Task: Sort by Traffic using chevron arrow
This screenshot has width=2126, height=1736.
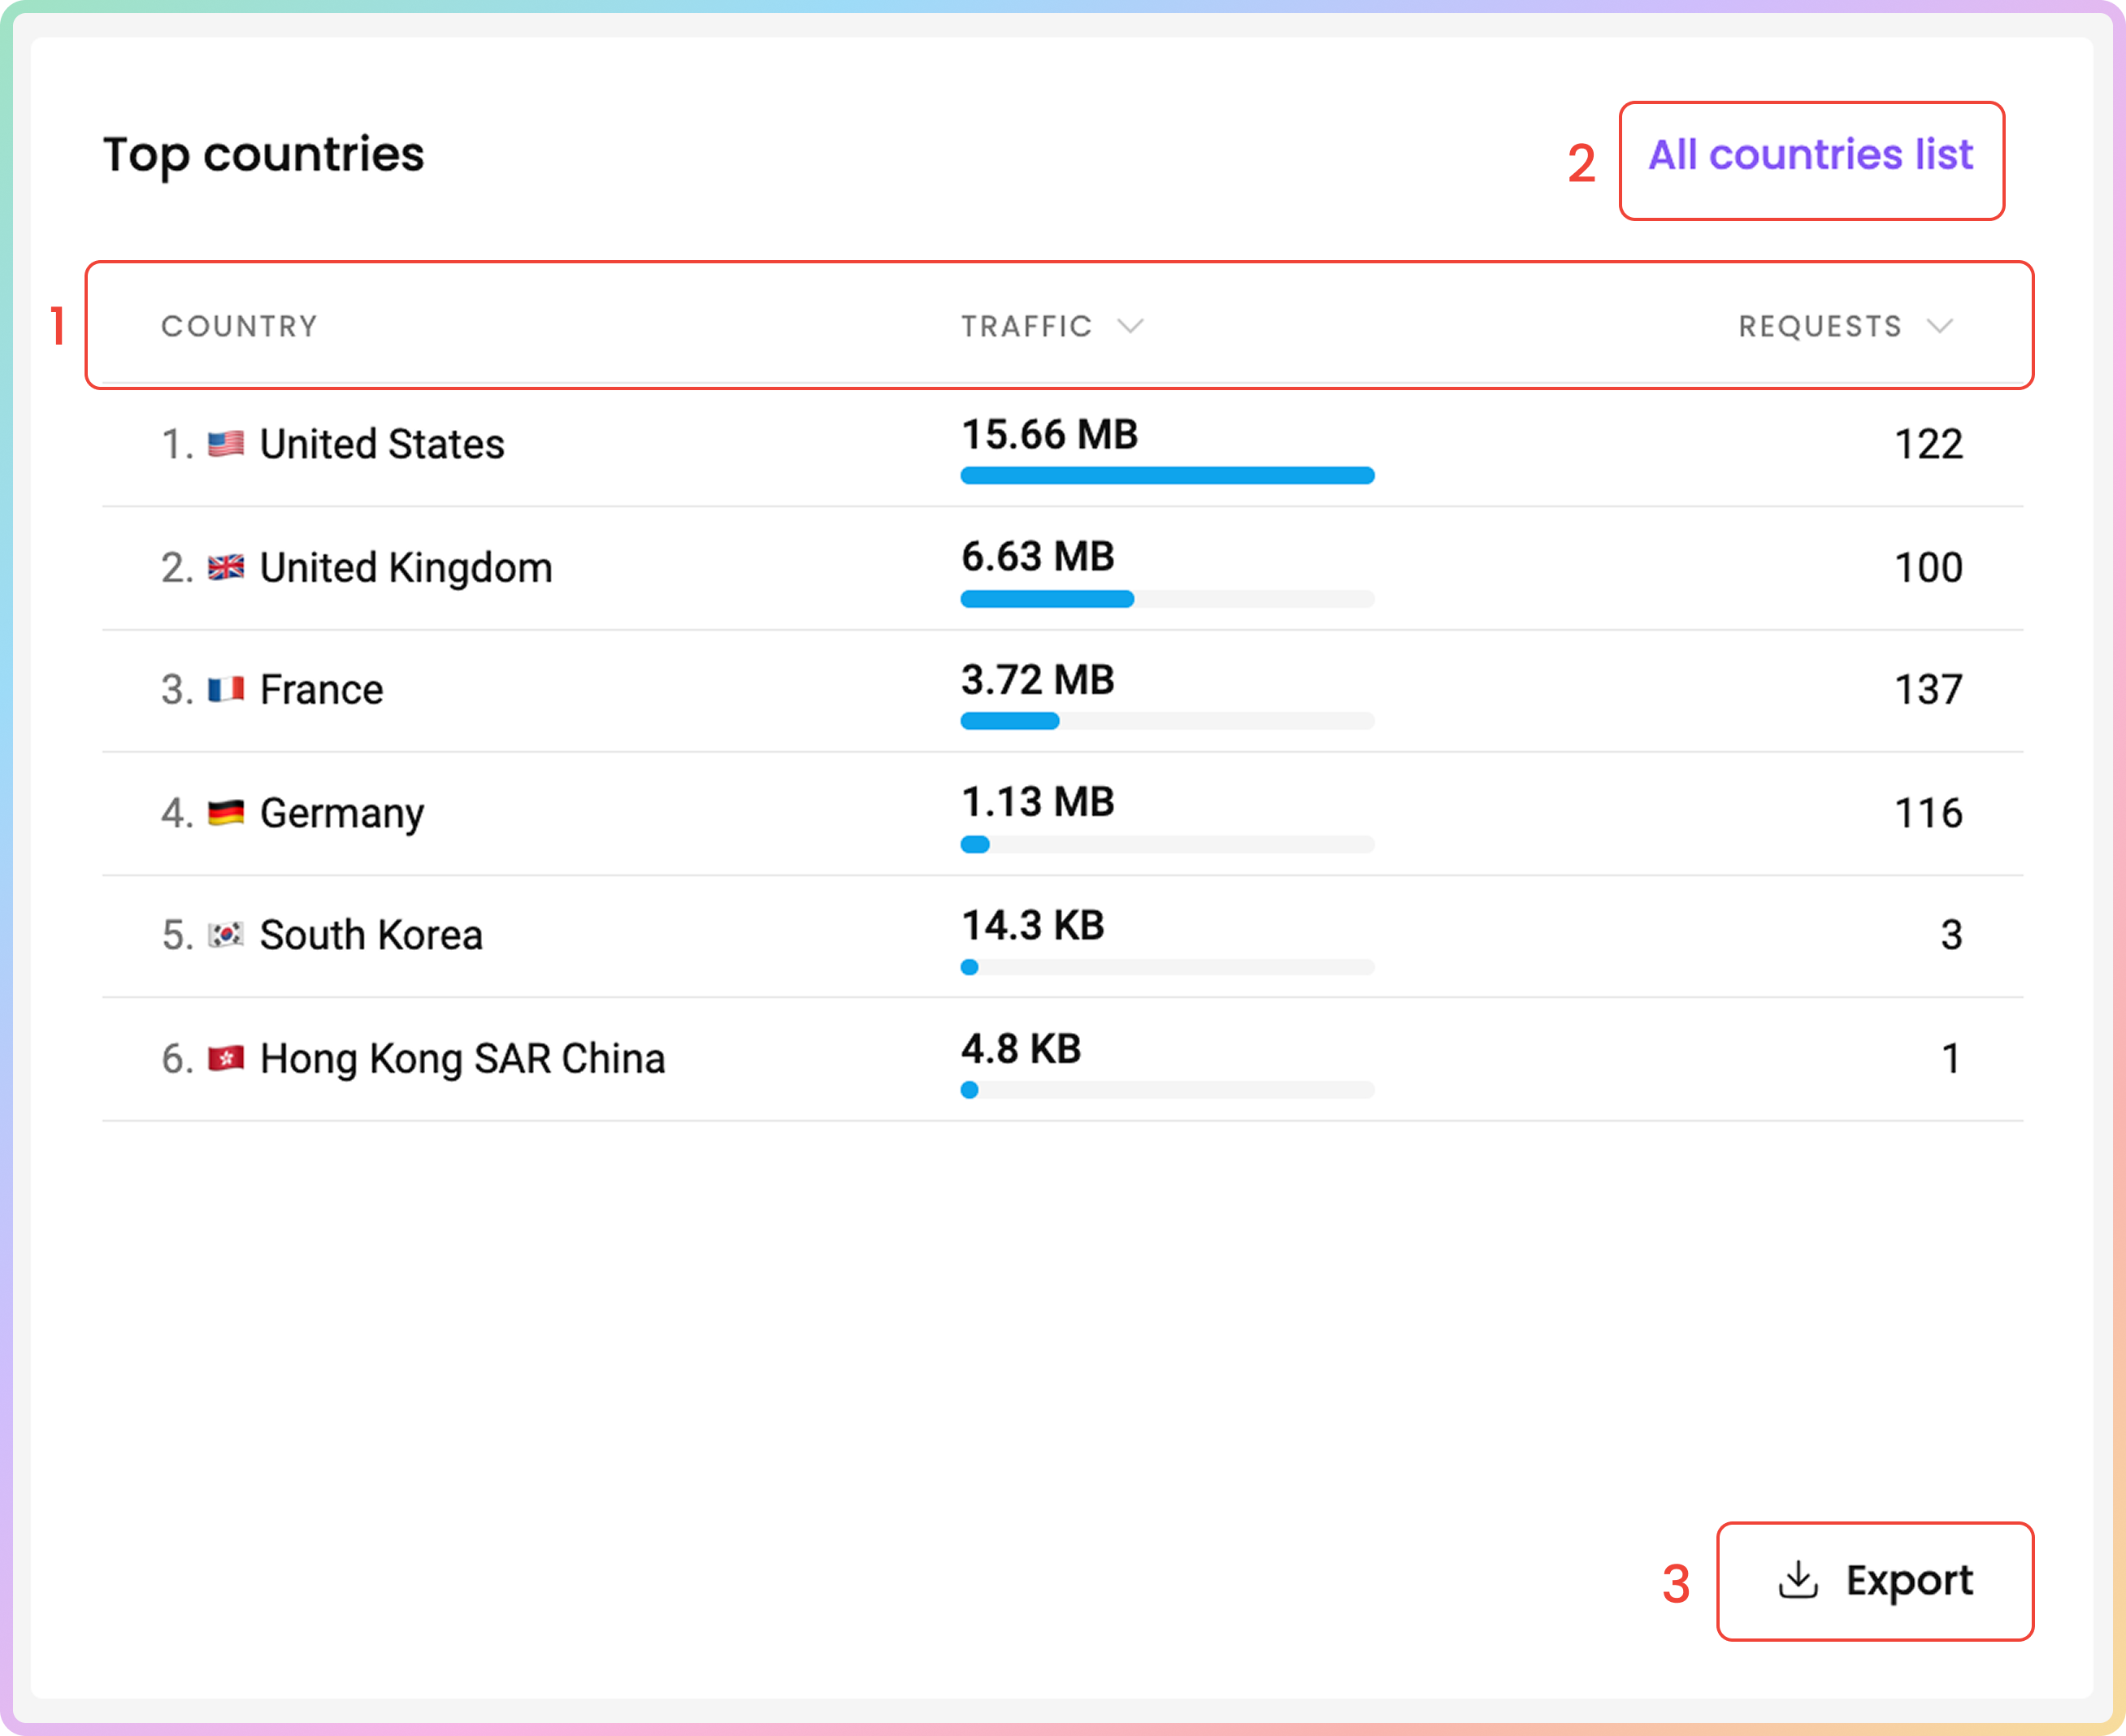Action: tap(1130, 326)
